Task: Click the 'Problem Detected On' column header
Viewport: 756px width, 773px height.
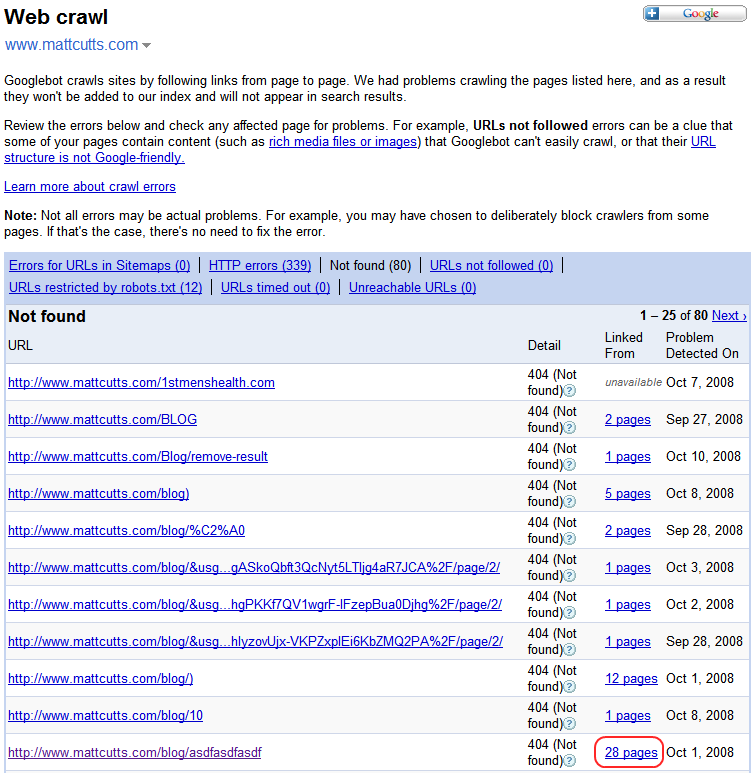Action: (x=702, y=345)
